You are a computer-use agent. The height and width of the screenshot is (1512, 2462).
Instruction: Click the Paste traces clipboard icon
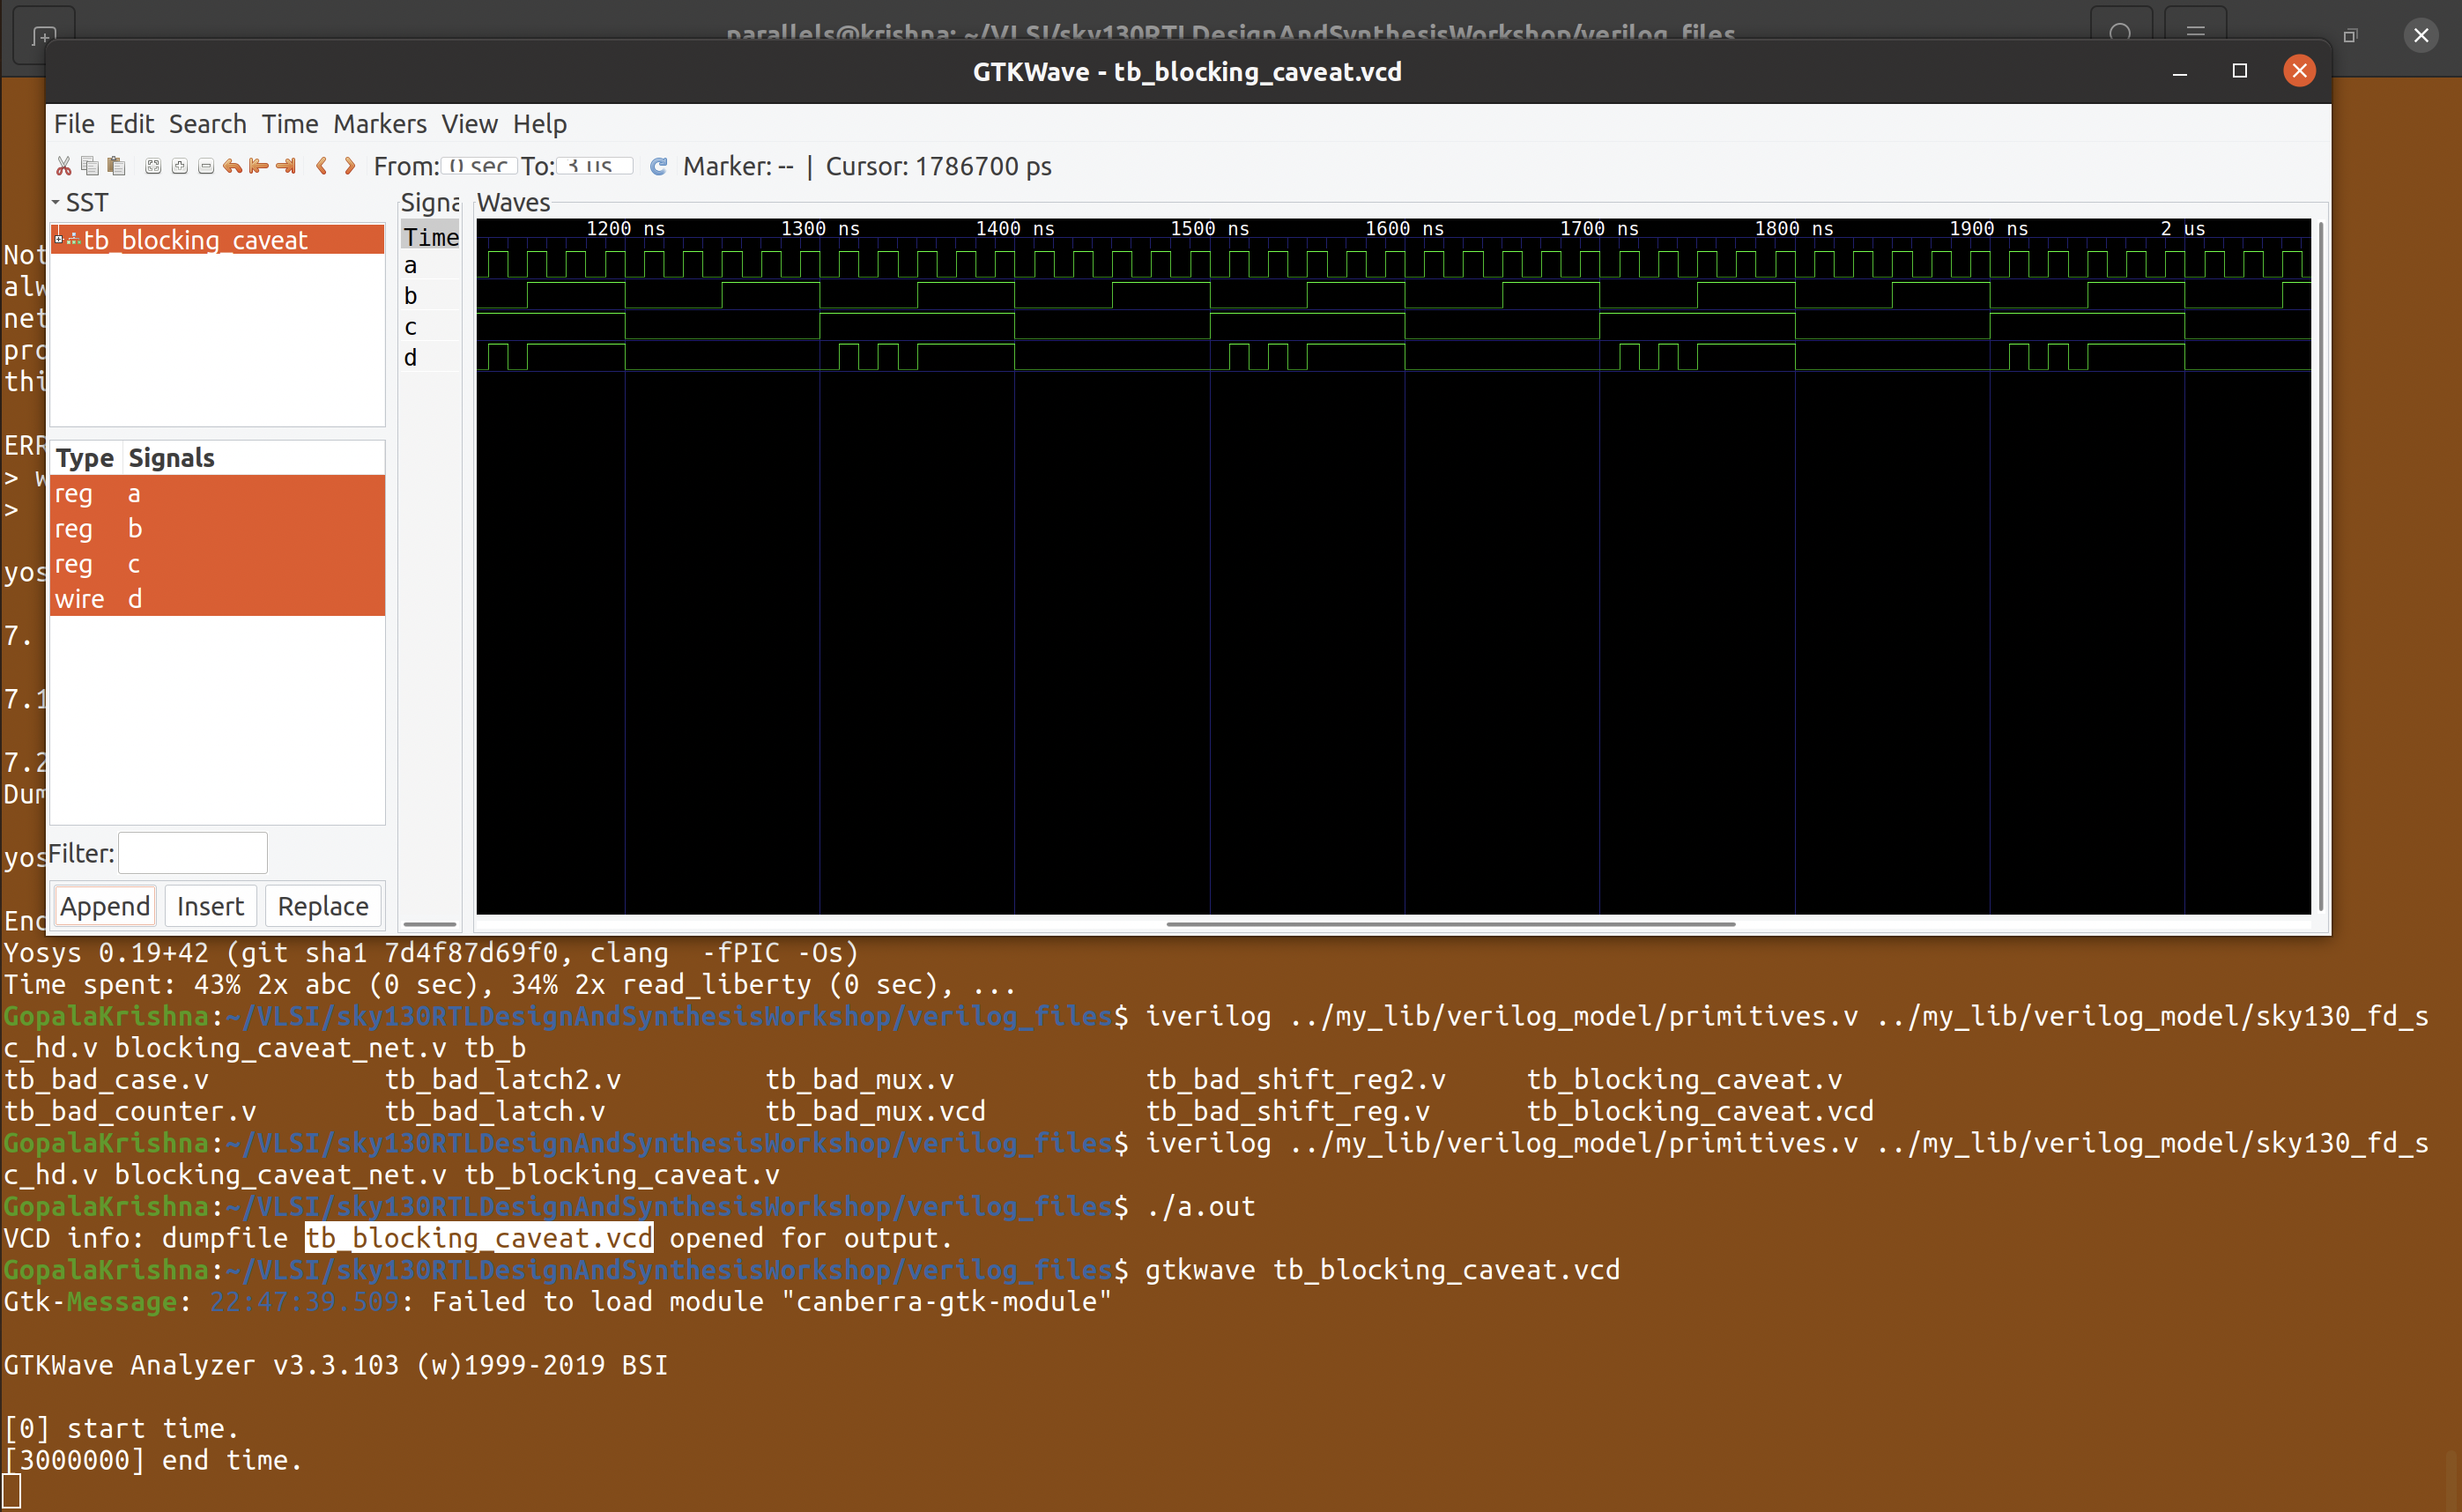click(116, 166)
